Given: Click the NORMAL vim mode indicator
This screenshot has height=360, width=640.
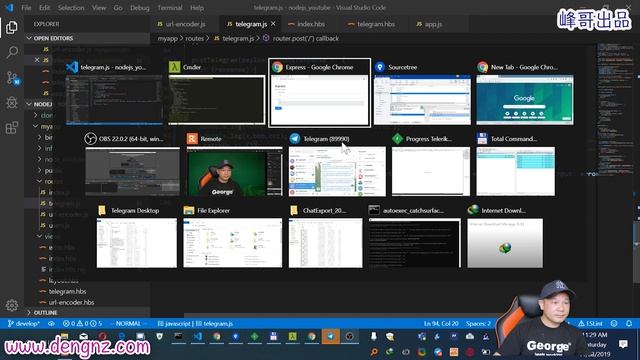Looking at the screenshot, I should tap(128, 324).
